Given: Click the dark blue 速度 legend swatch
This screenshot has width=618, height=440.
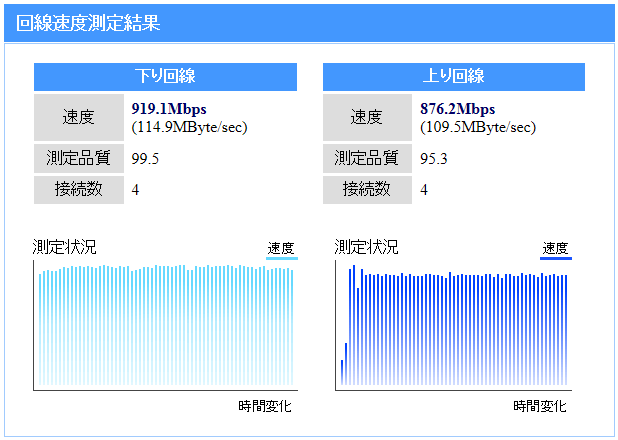Looking at the screenshot, I should pos(556,258).
